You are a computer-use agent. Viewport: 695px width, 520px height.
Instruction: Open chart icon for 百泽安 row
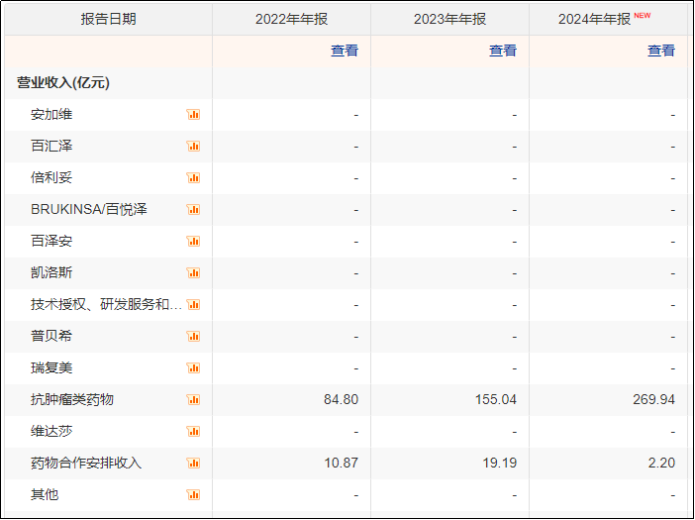[x=193, y=241]
